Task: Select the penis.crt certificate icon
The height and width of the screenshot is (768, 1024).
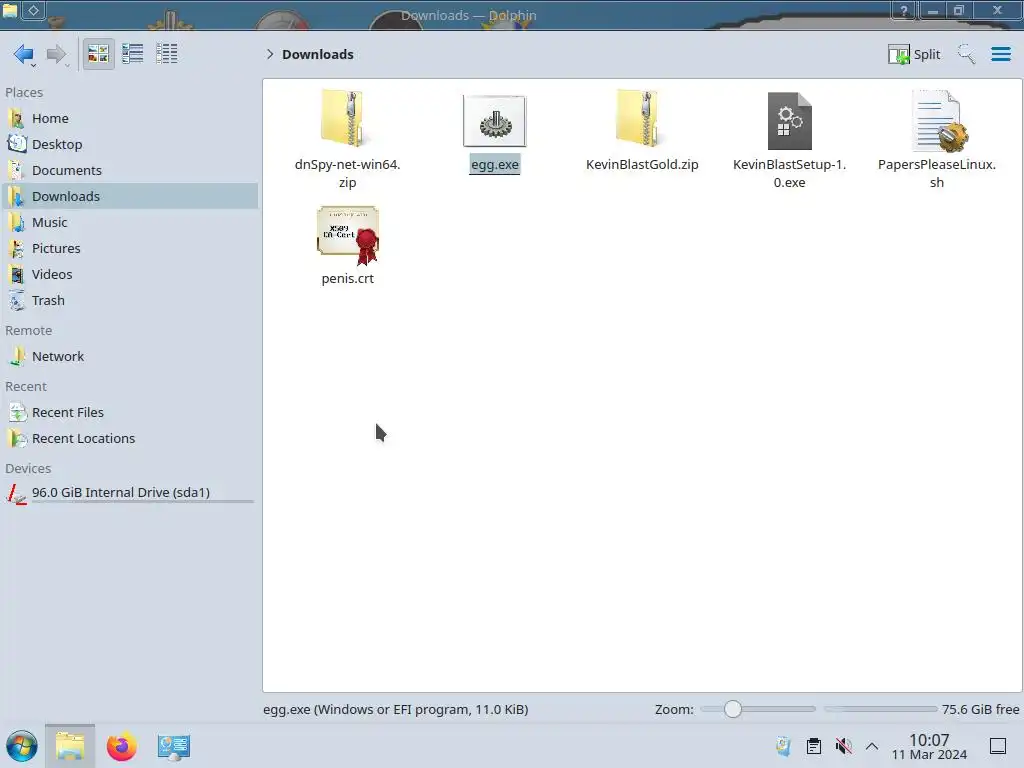Action: coord(348,236)
